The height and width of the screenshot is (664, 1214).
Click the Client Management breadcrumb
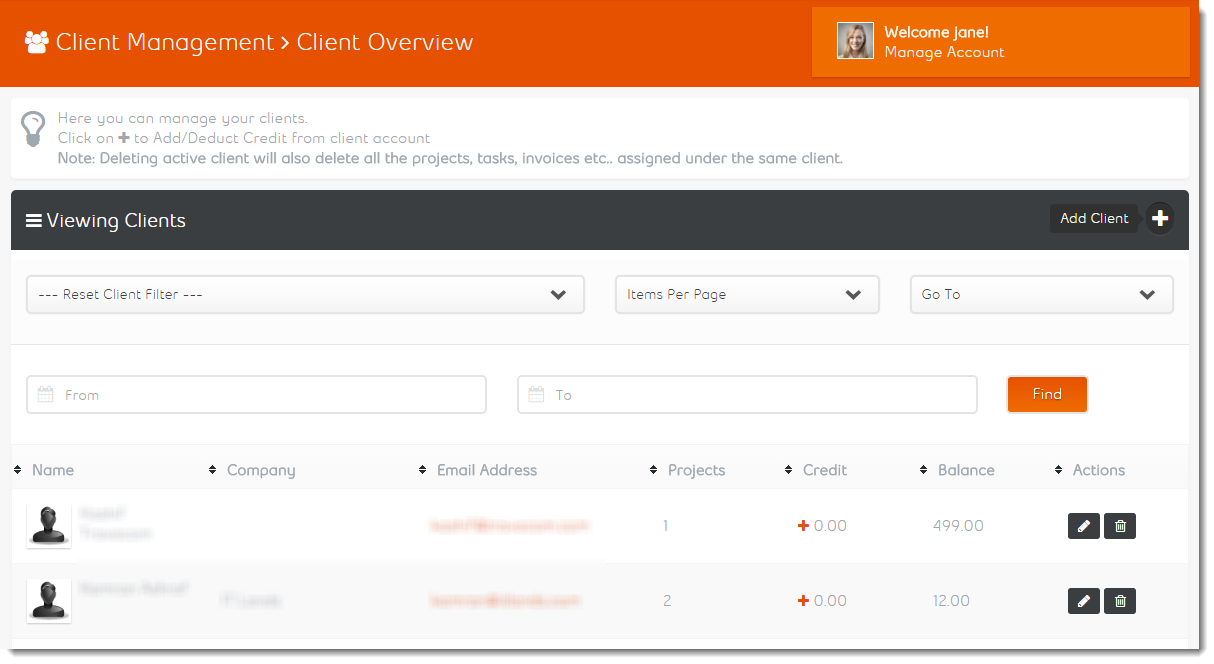(164, 42)
